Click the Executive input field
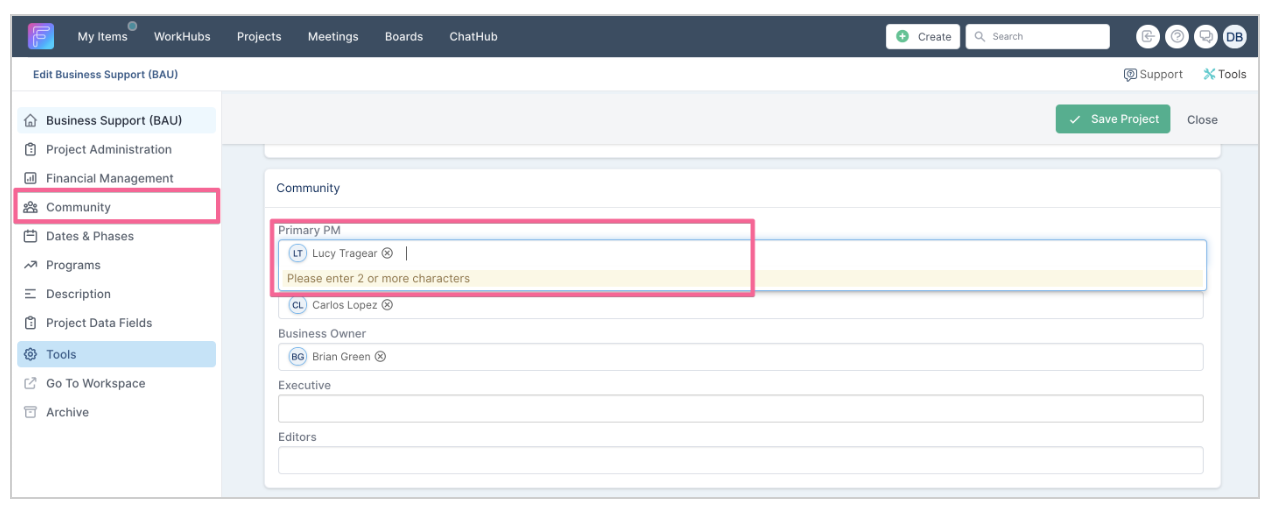1280x510 pixels. tap(740, 408)
